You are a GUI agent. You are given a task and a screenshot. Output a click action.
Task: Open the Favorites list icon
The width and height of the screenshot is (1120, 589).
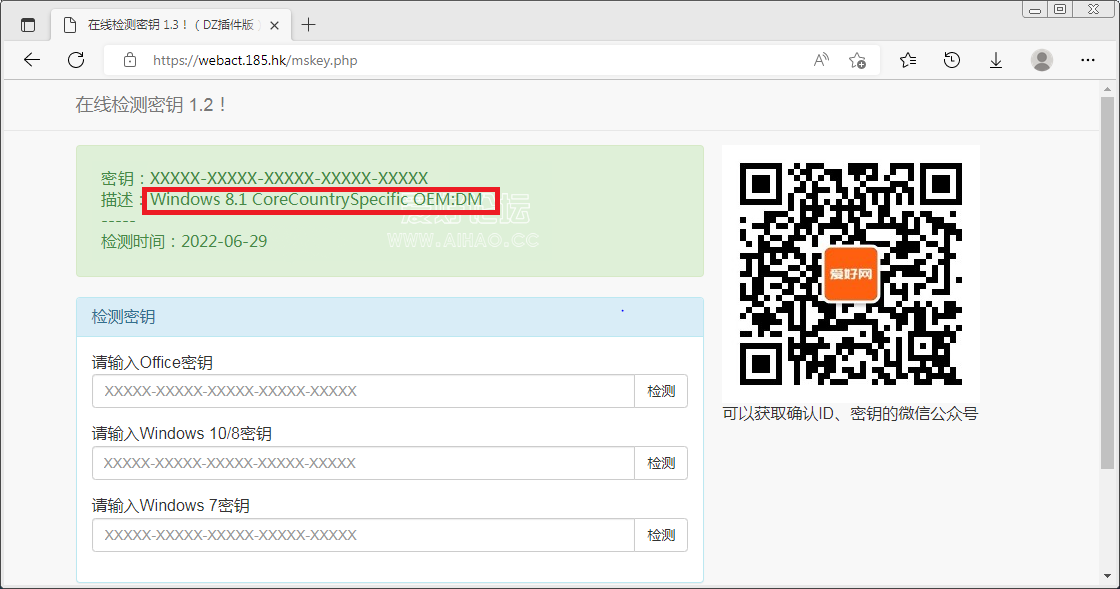coord(908,60)
